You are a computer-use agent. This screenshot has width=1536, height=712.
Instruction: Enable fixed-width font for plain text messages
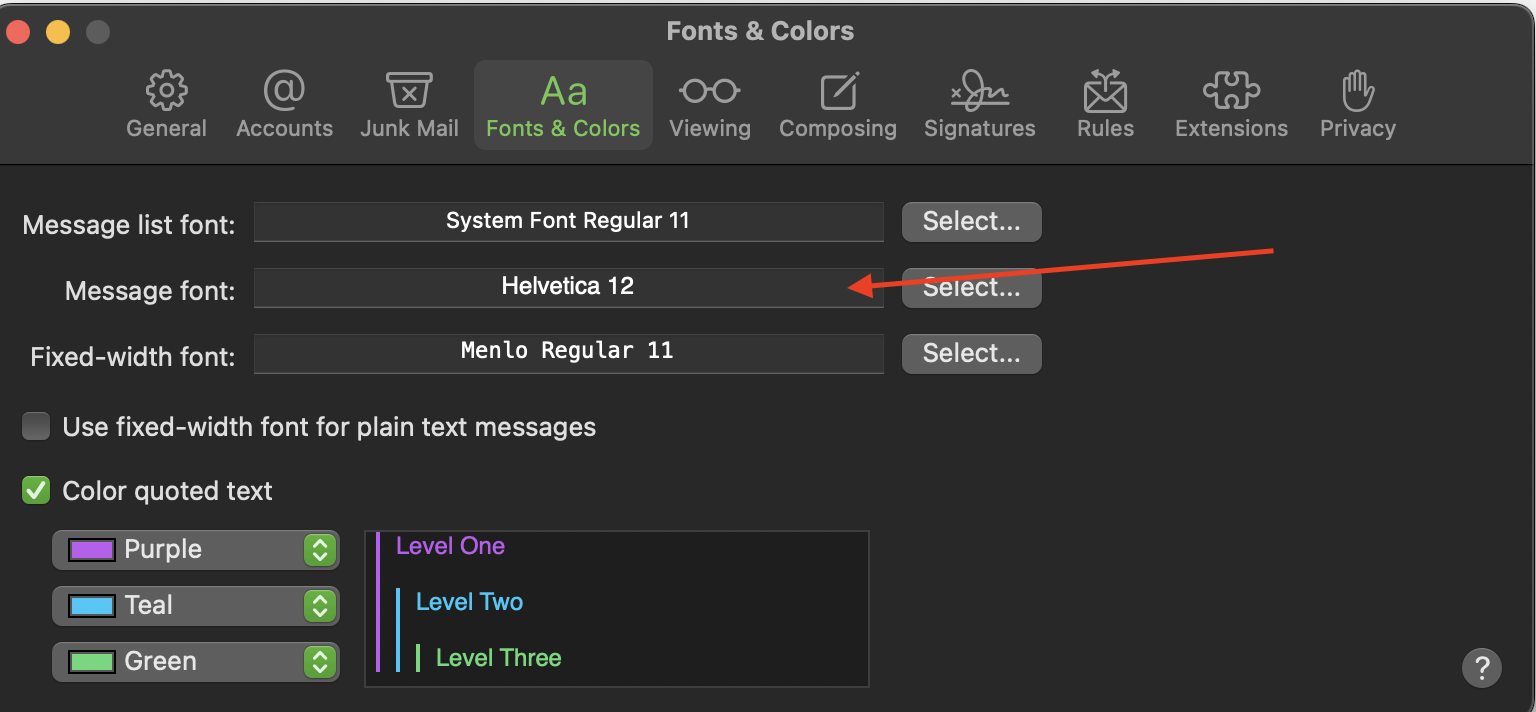pyautogui.click(x=36, y=427)
